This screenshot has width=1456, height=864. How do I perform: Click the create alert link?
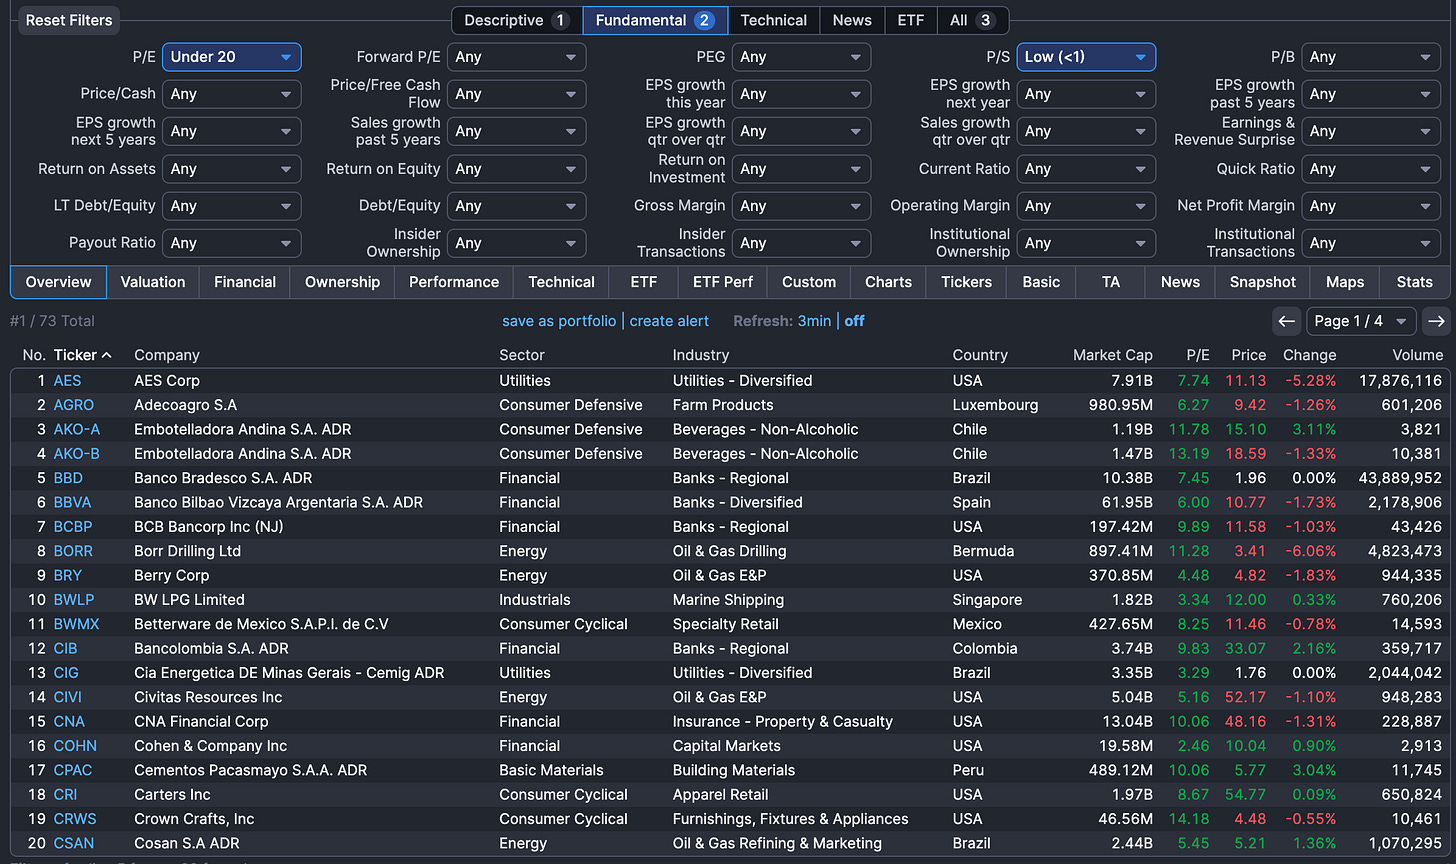669,321
